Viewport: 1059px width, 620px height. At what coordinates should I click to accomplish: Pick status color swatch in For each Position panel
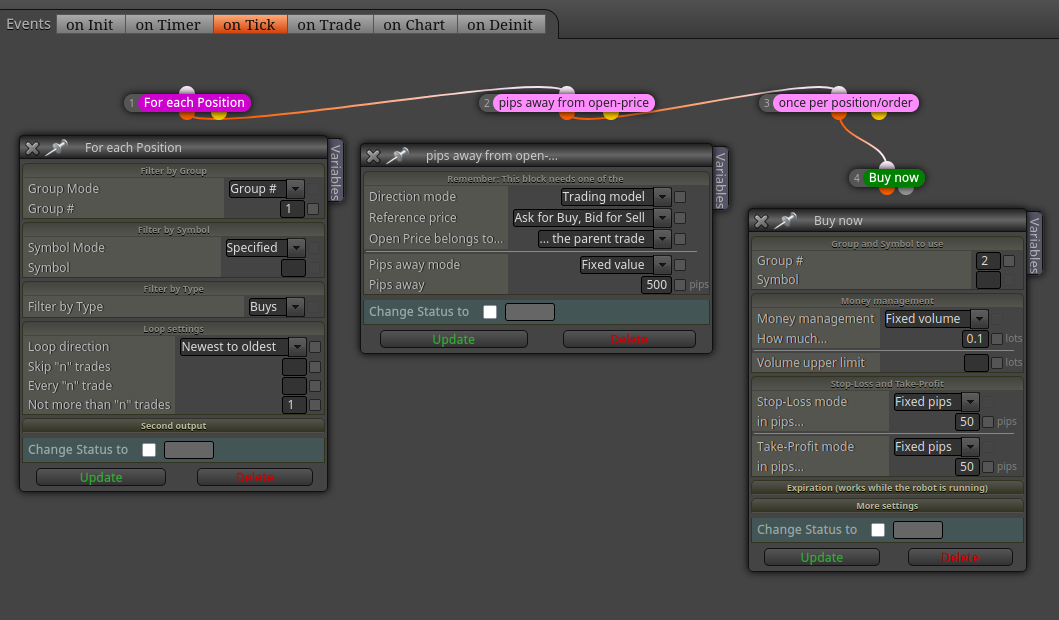(x=189, y=450)
